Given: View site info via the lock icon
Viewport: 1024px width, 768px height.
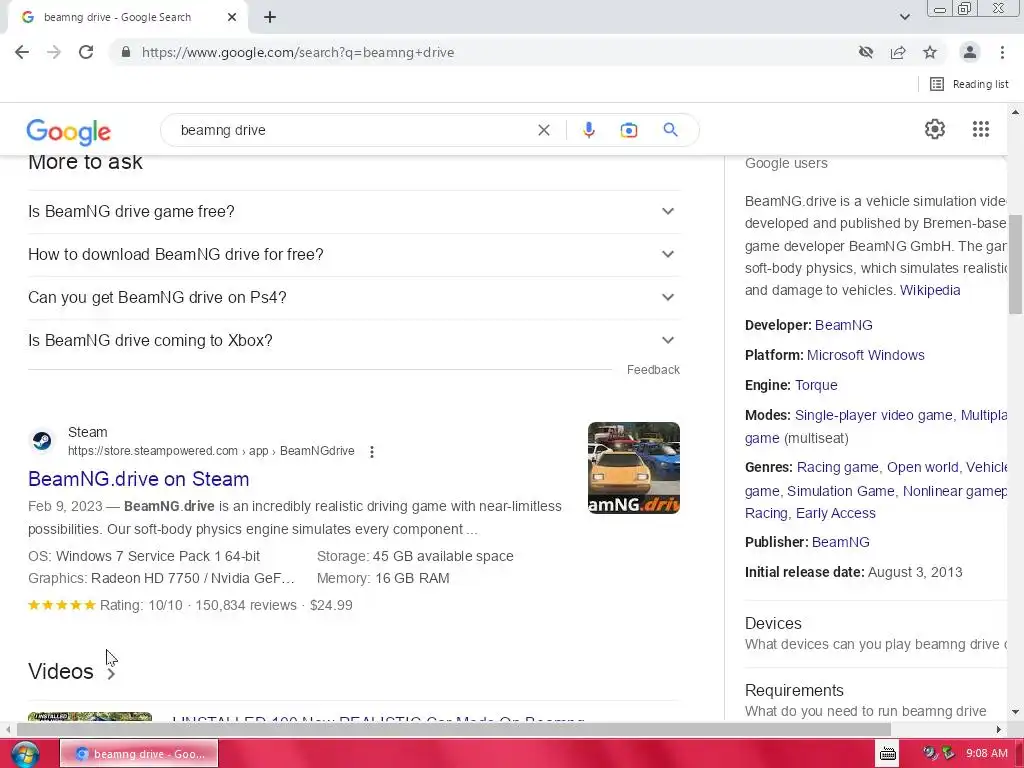Looking at the screenshot, I should coord(126,52).
